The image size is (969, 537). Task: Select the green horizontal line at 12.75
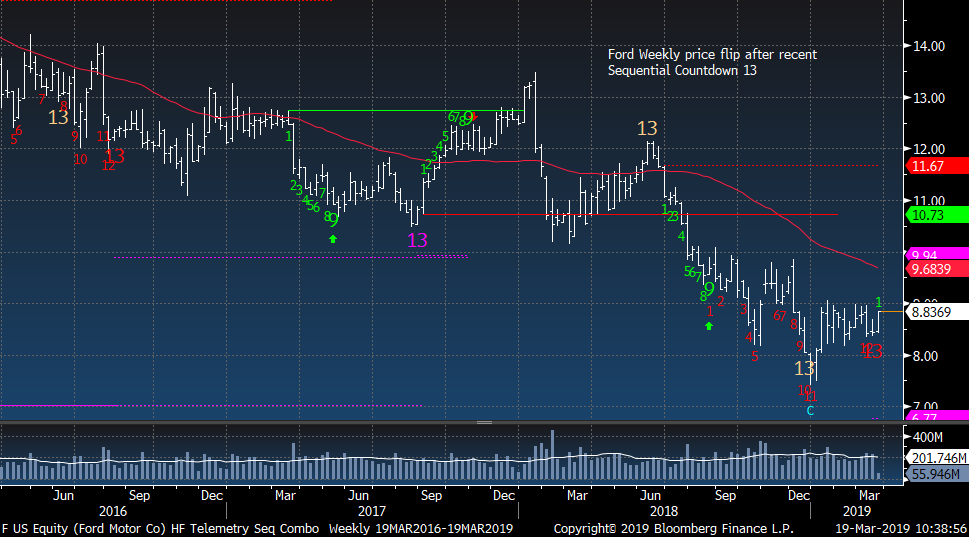tap(406, 111)
